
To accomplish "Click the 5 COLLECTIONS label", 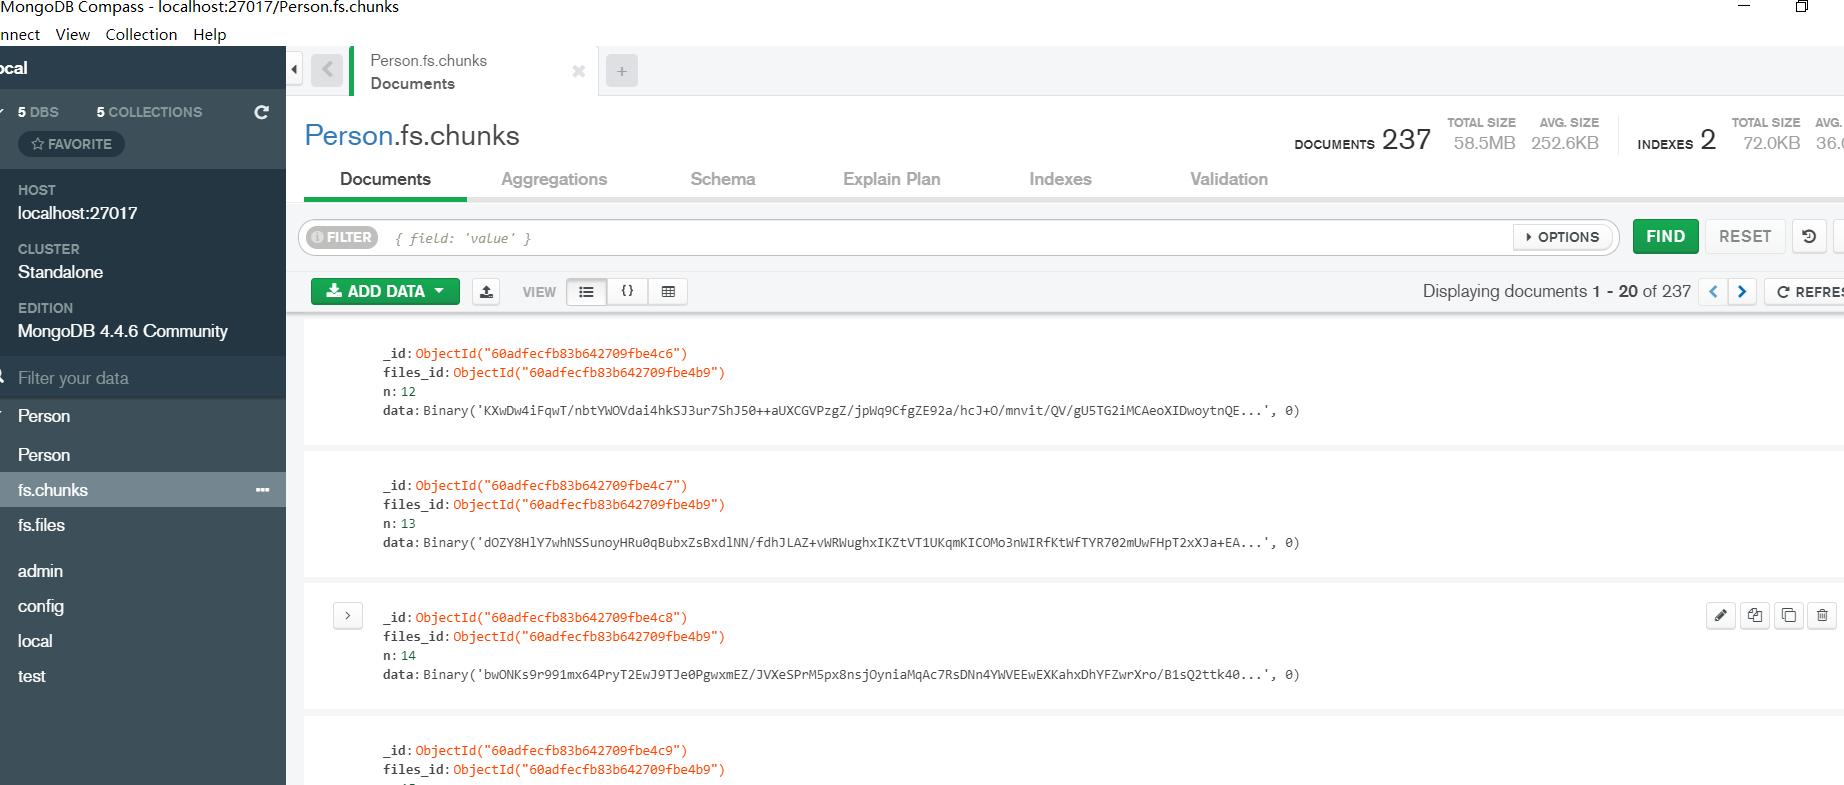I will tap(149, 112).
